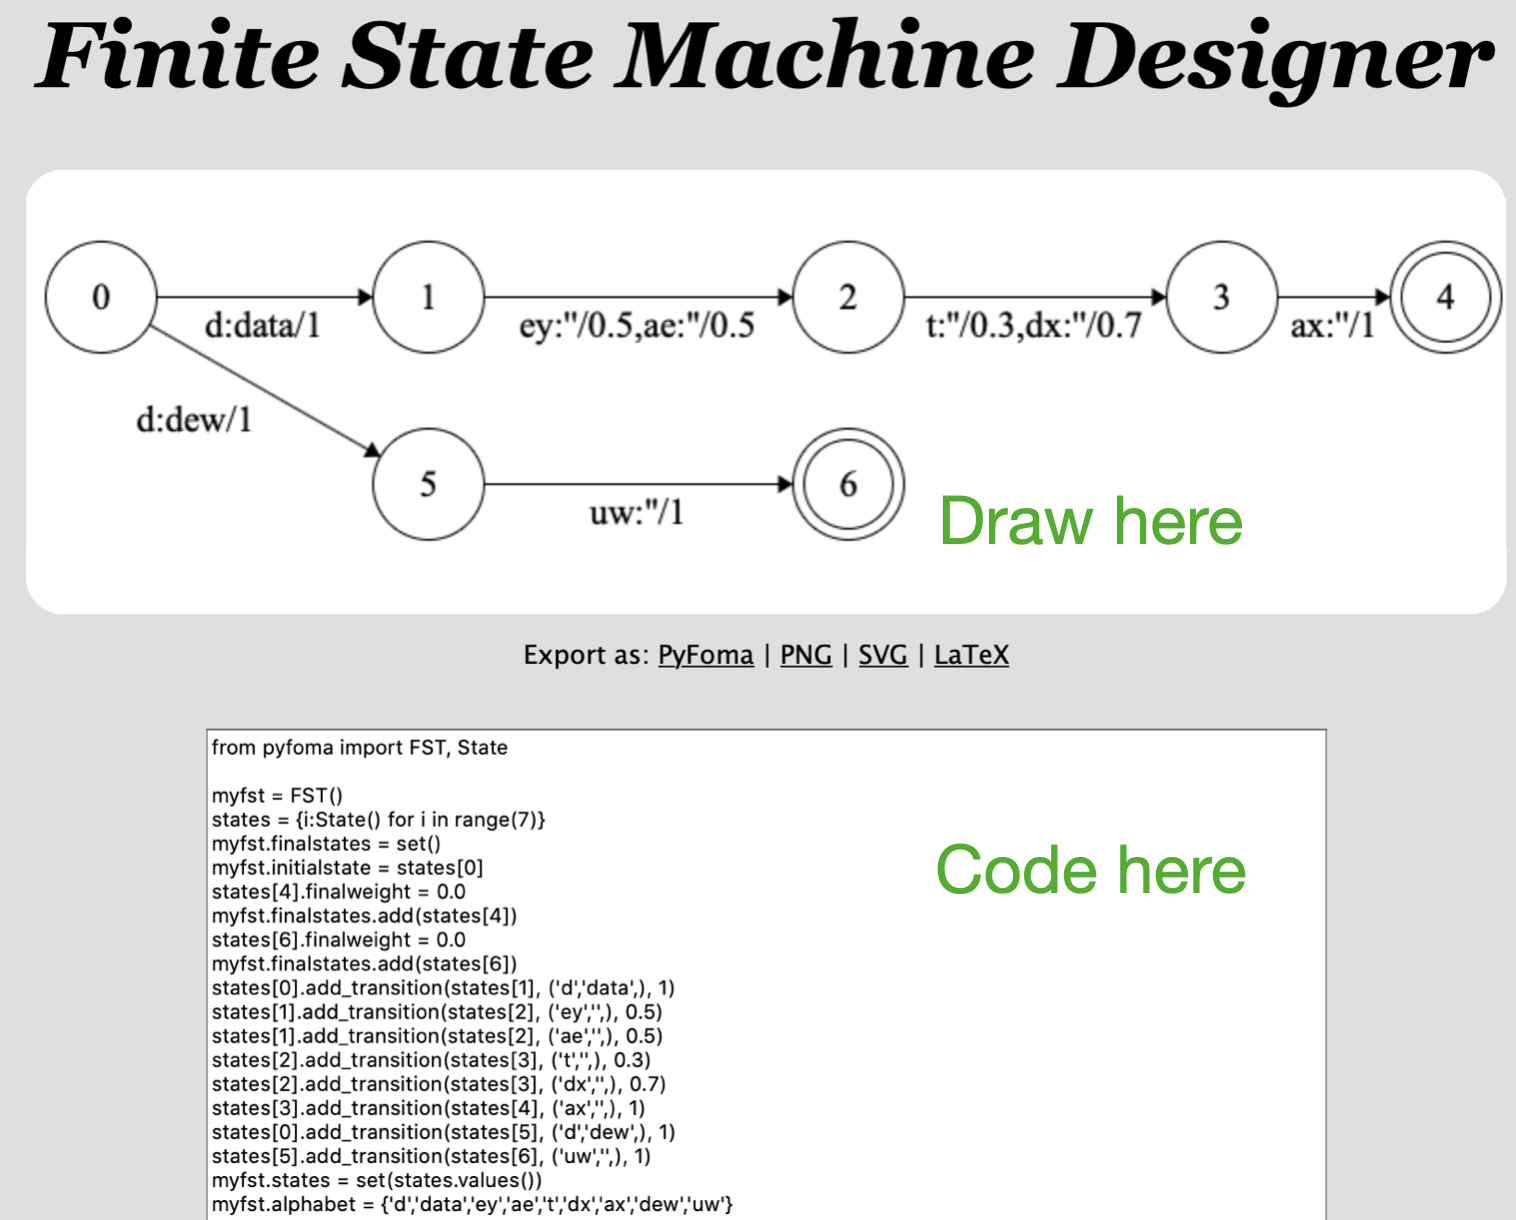1516x1220 pixels.
Task: Click the ('ax','',) add_transition line
Action: pyautogui.click(x=428, y=1107)
